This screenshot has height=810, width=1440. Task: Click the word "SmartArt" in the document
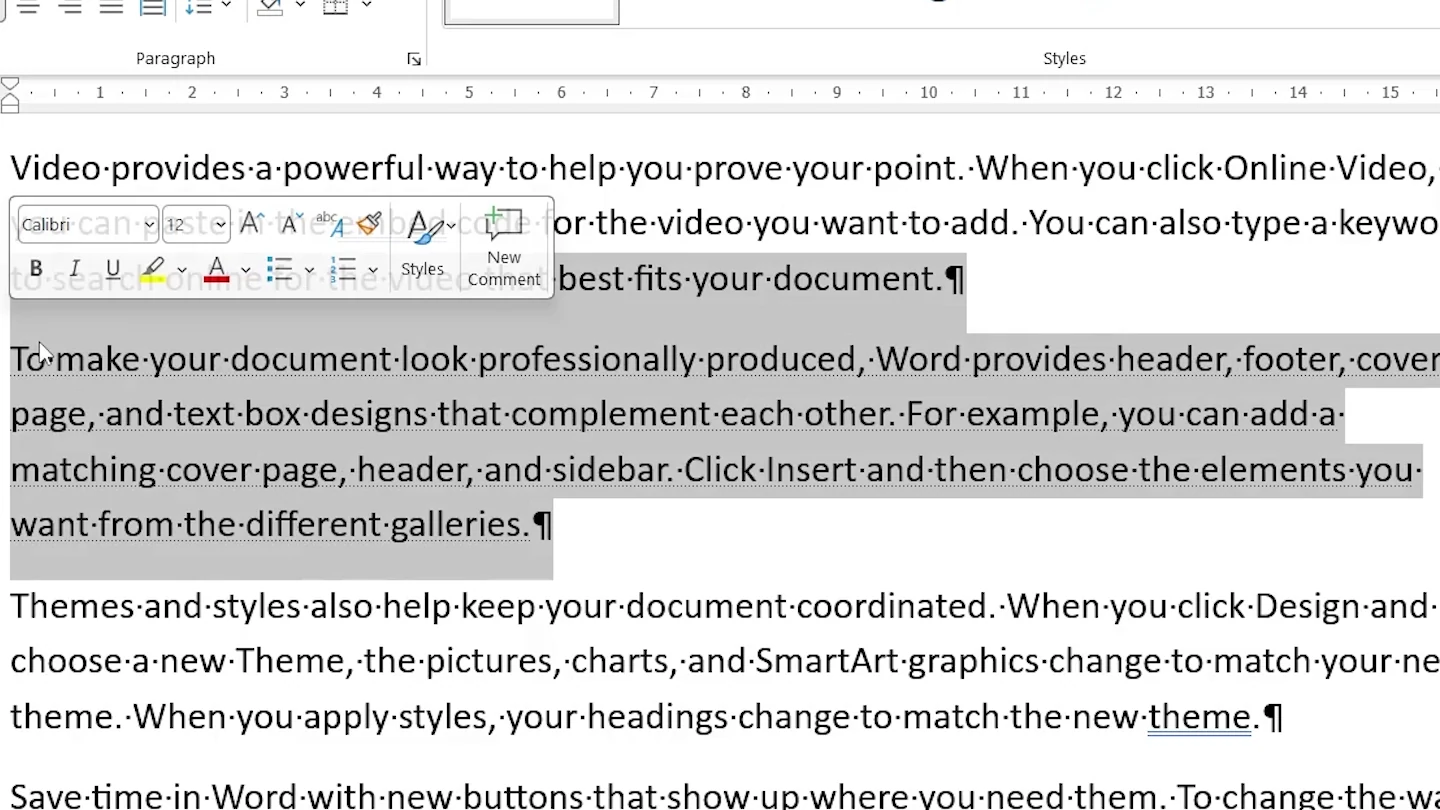826,661
